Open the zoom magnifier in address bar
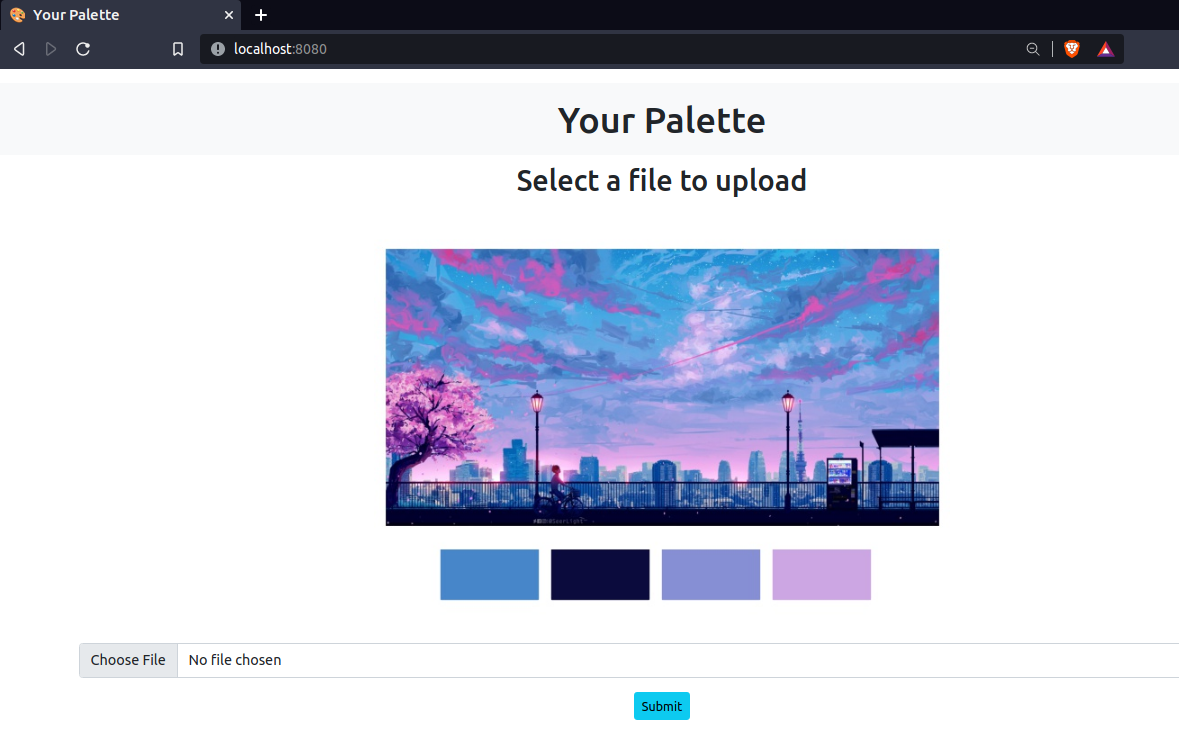The width and height of the screenshot is (1179, 730). click(x=1033, y=49)
